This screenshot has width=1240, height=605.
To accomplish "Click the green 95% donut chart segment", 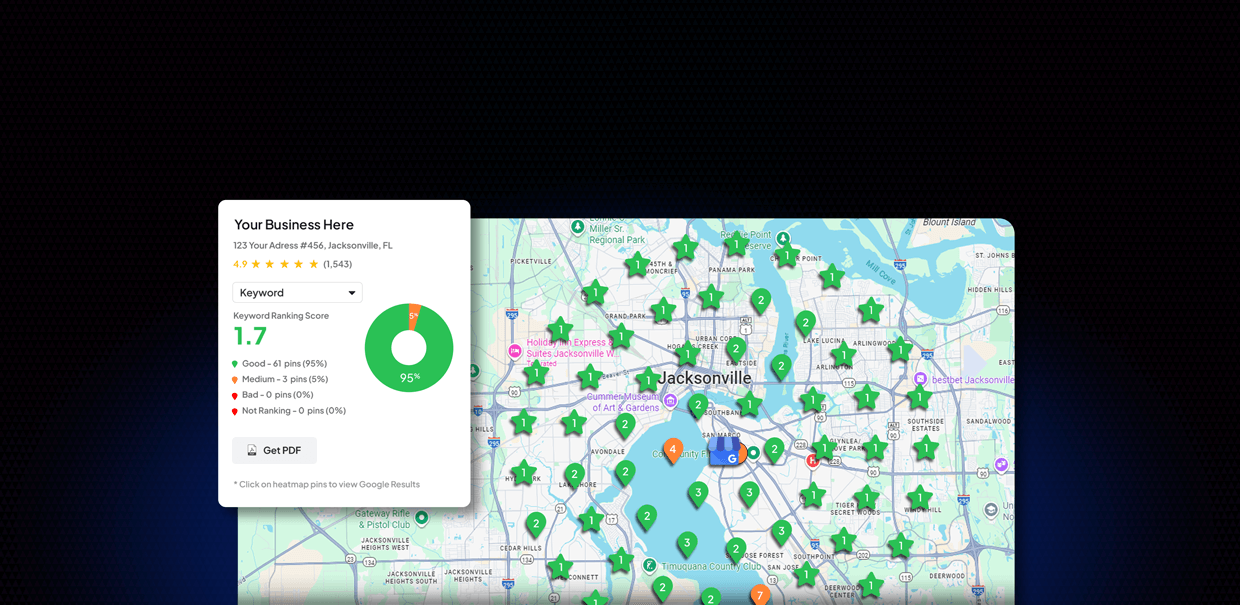I will click(409, 377).
